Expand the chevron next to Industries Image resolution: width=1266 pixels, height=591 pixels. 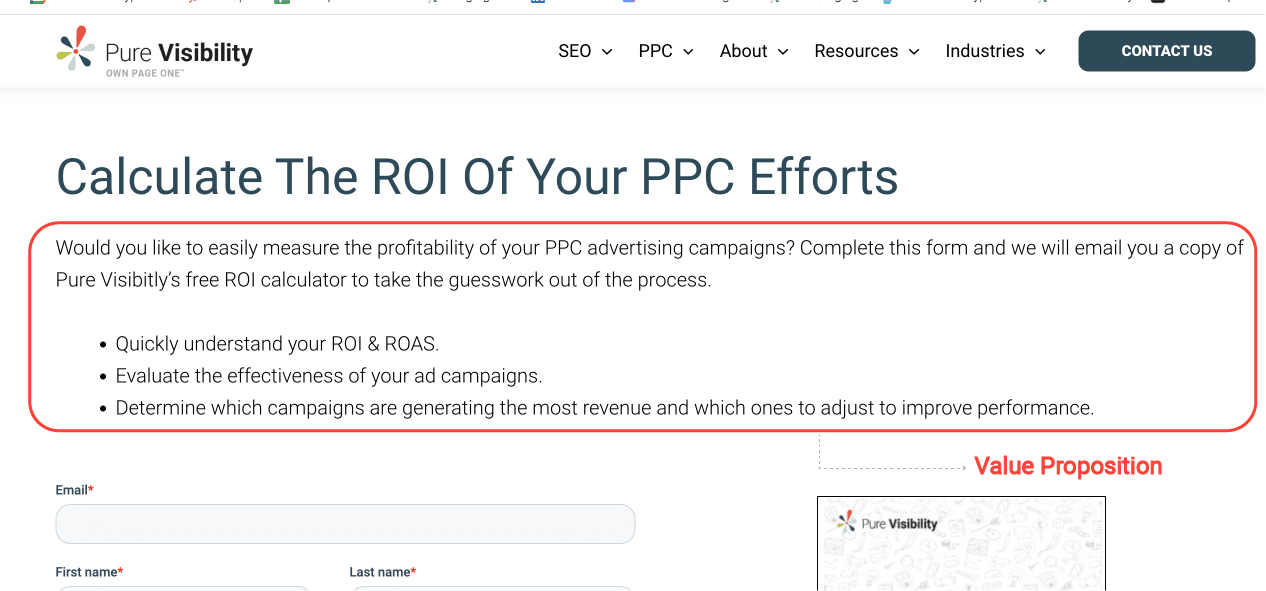click(1040, 52)
